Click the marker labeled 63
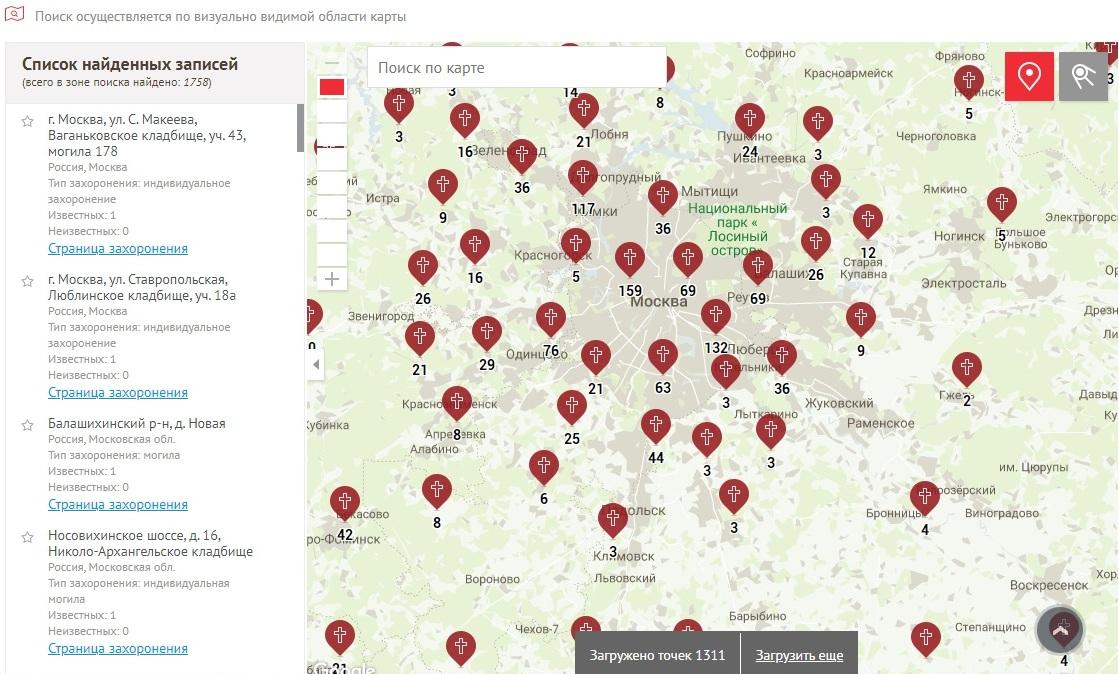Viewport: 1119px width, 674px height. (663, 357)
